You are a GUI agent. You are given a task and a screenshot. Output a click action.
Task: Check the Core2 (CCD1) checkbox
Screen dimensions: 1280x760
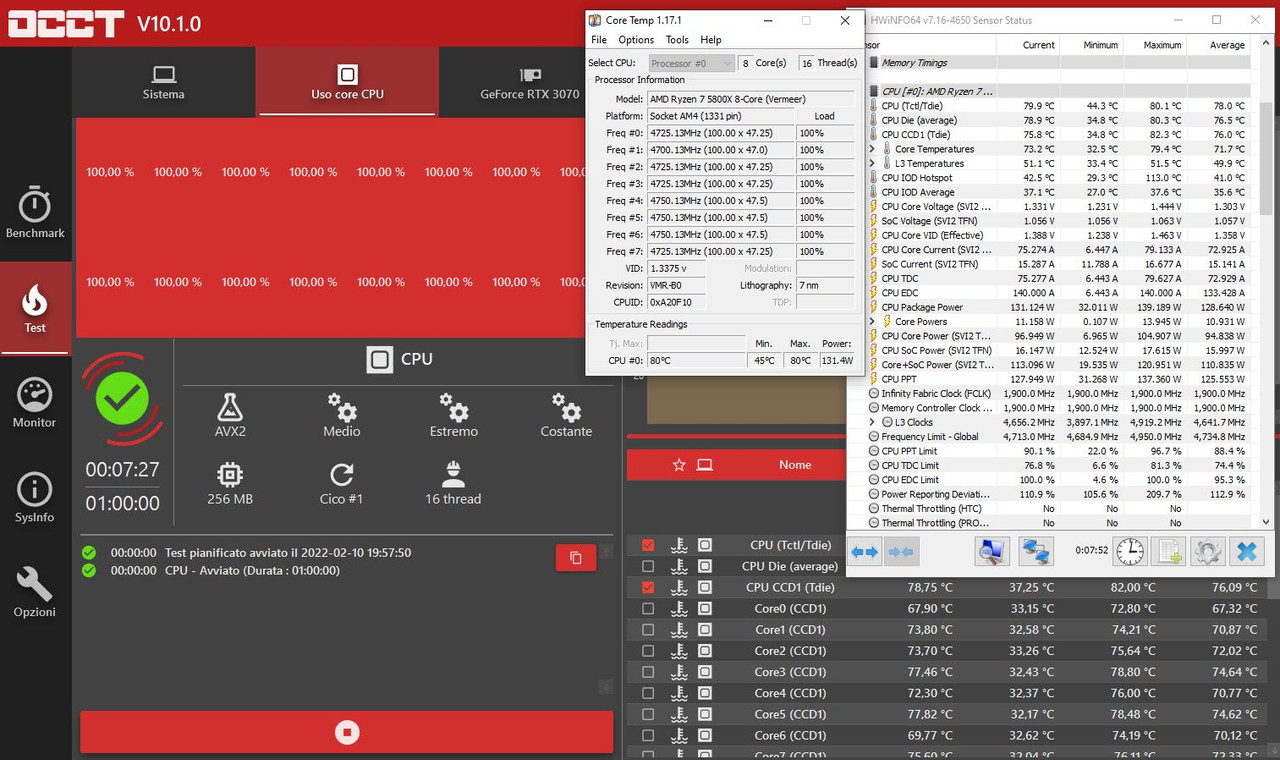coord(648,651)
